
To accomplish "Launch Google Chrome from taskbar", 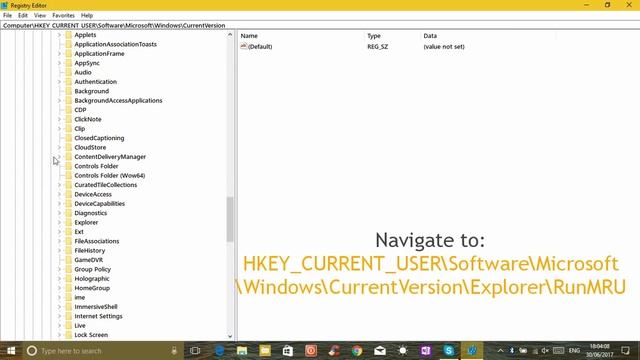I will [357, 351].
